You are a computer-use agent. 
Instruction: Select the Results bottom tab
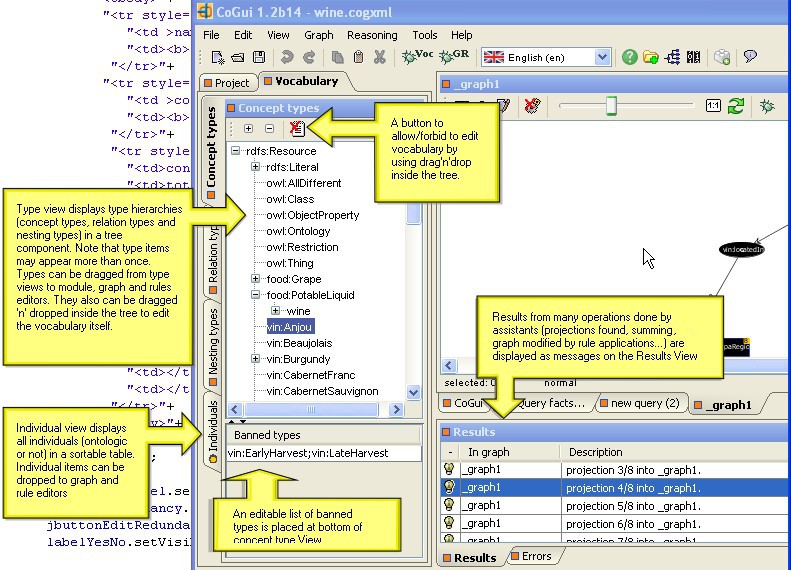click(x=470, y=557)
